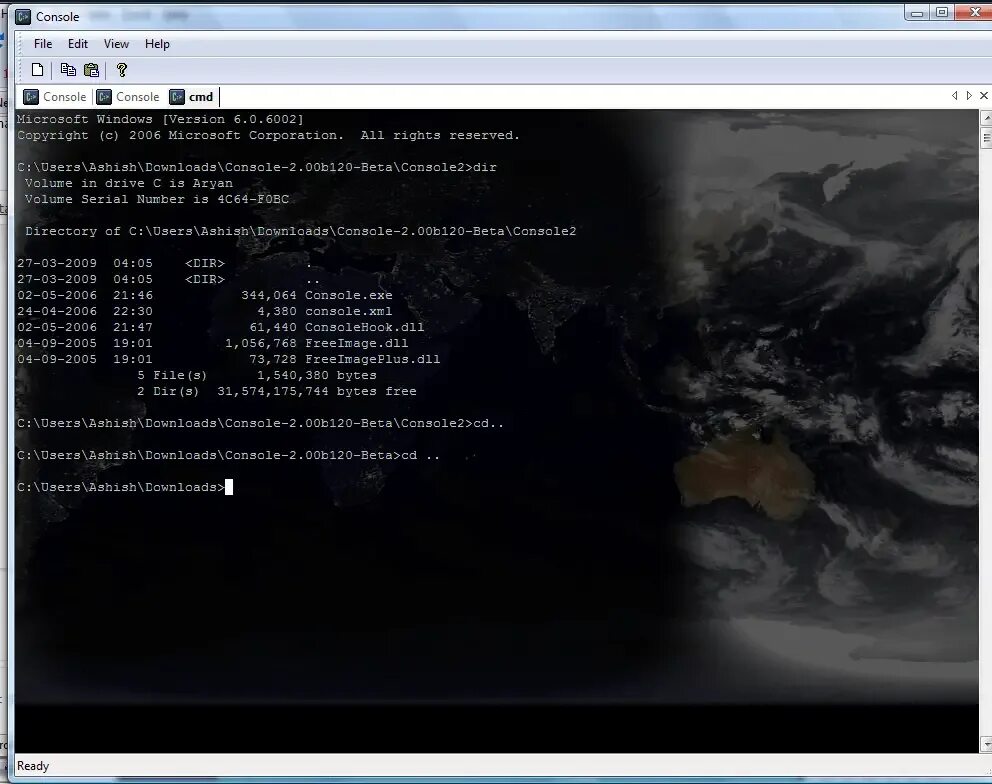Open help via the question mark icon
The image size is (992, 784).
pyautogui.click(x=122, y=69)
